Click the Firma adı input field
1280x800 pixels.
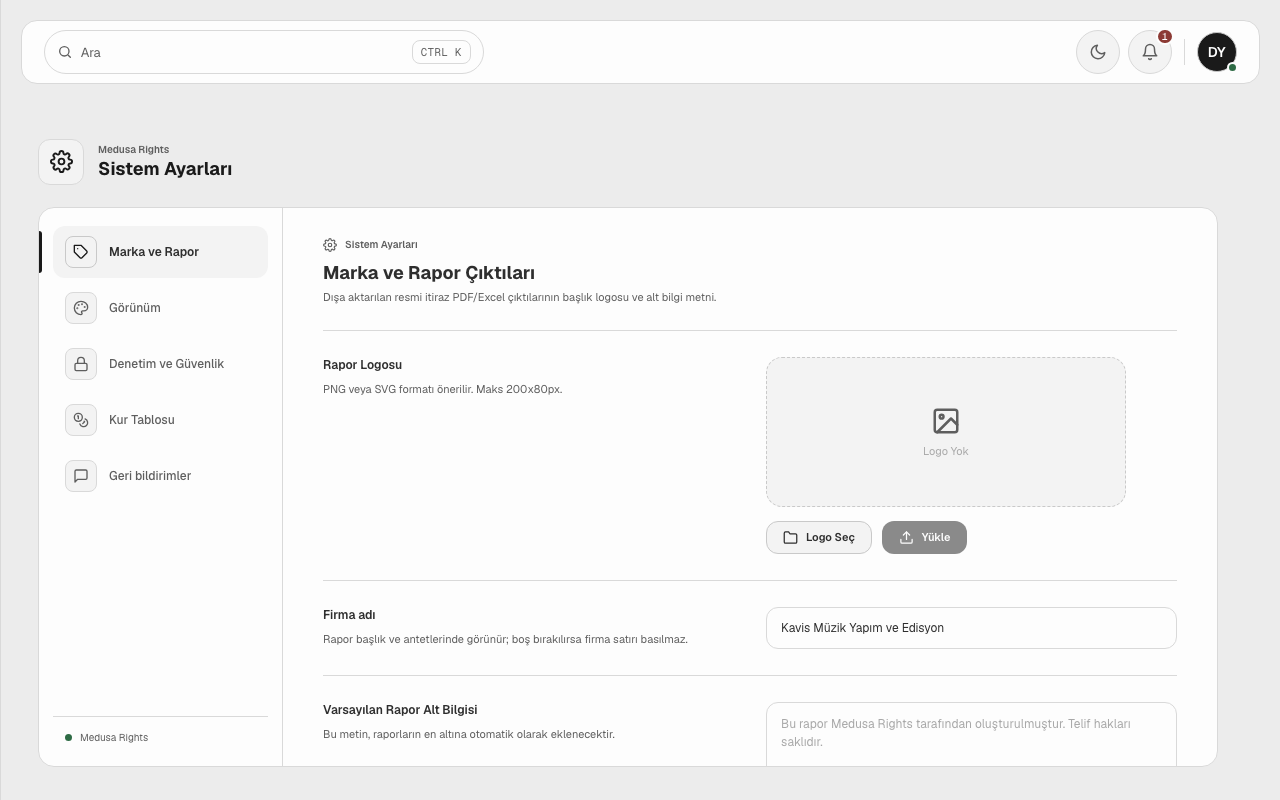pyautogui.click(x=971, y=628)
